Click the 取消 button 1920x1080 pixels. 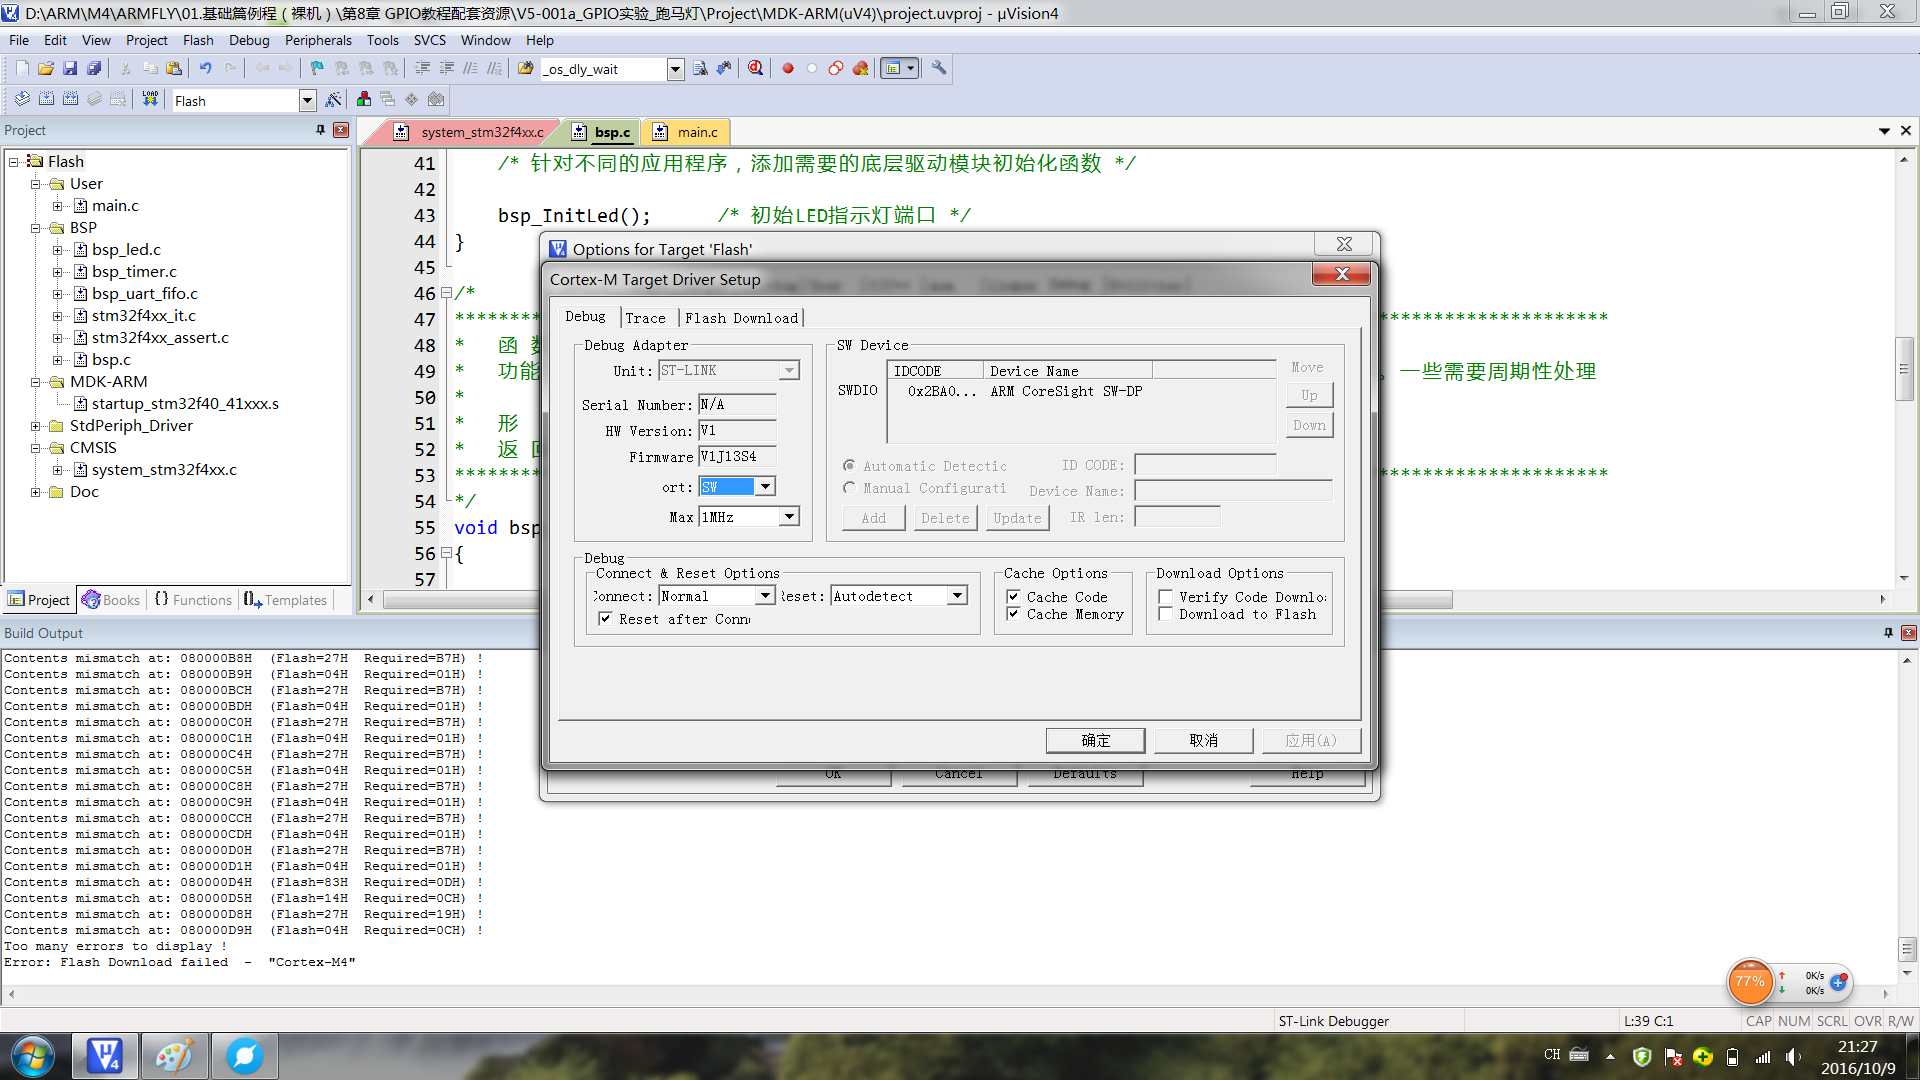click(1203, 740)
